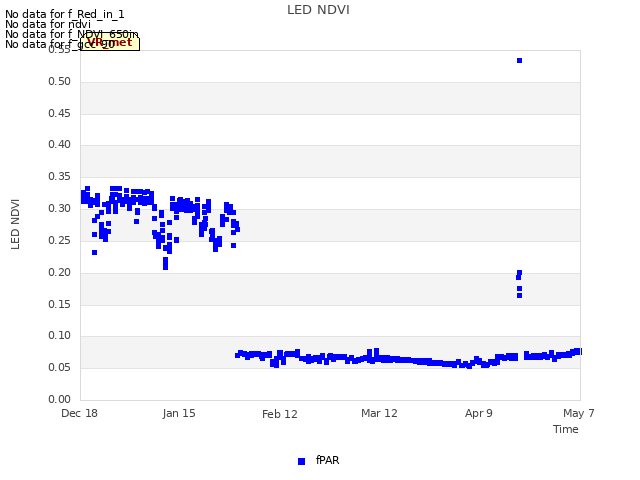Click the Jan 15 x-axis label

coord(179,413)
